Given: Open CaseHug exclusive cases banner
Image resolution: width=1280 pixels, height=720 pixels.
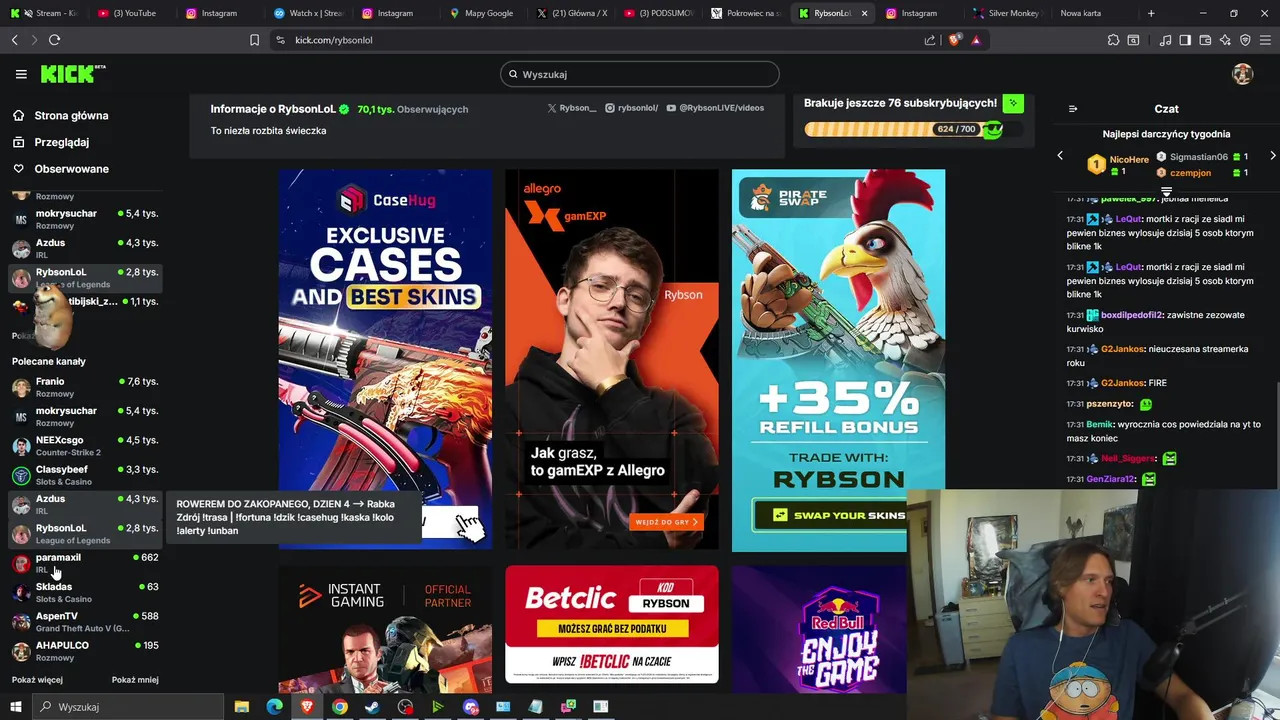Looking at the screenshot, I should click(x=385, y=359).
